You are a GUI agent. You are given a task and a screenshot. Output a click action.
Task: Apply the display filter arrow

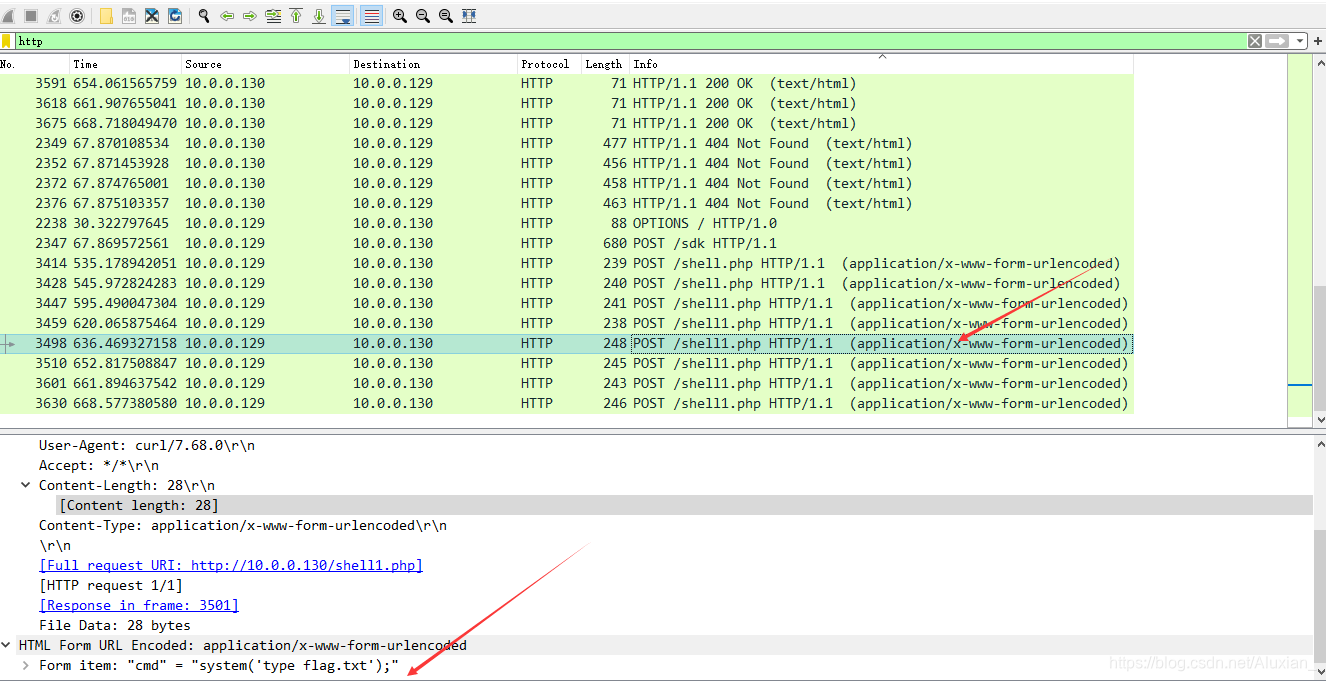point(1277,41)
